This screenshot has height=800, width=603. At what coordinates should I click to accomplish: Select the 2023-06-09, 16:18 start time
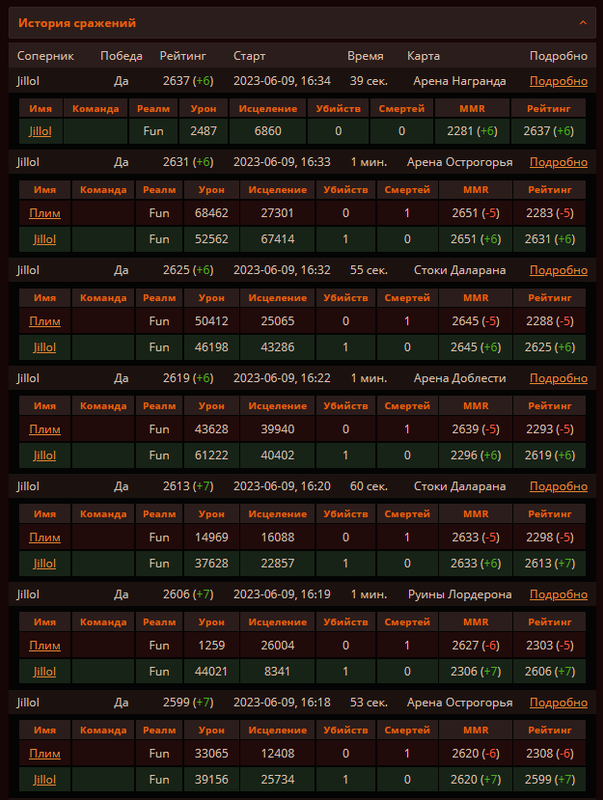pos(282,703)
